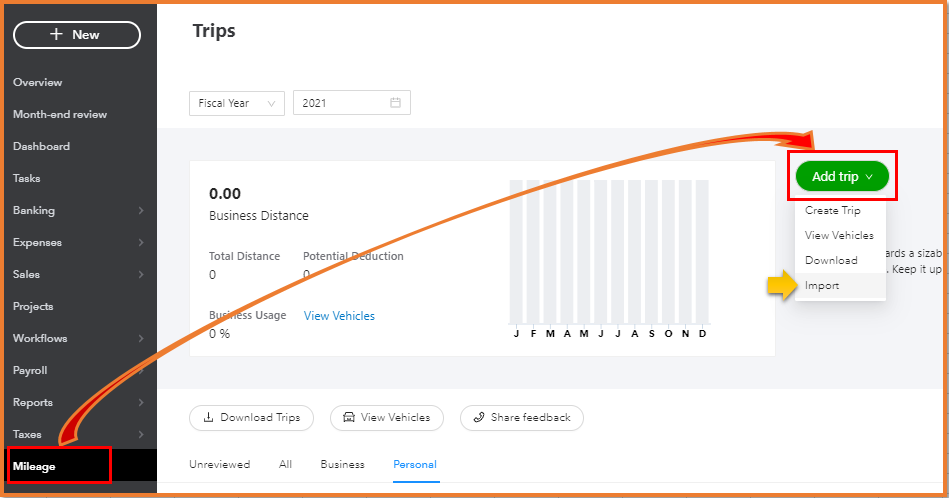Click the plus icon on New button
949x498 pixels.
(x=57, y=35)
